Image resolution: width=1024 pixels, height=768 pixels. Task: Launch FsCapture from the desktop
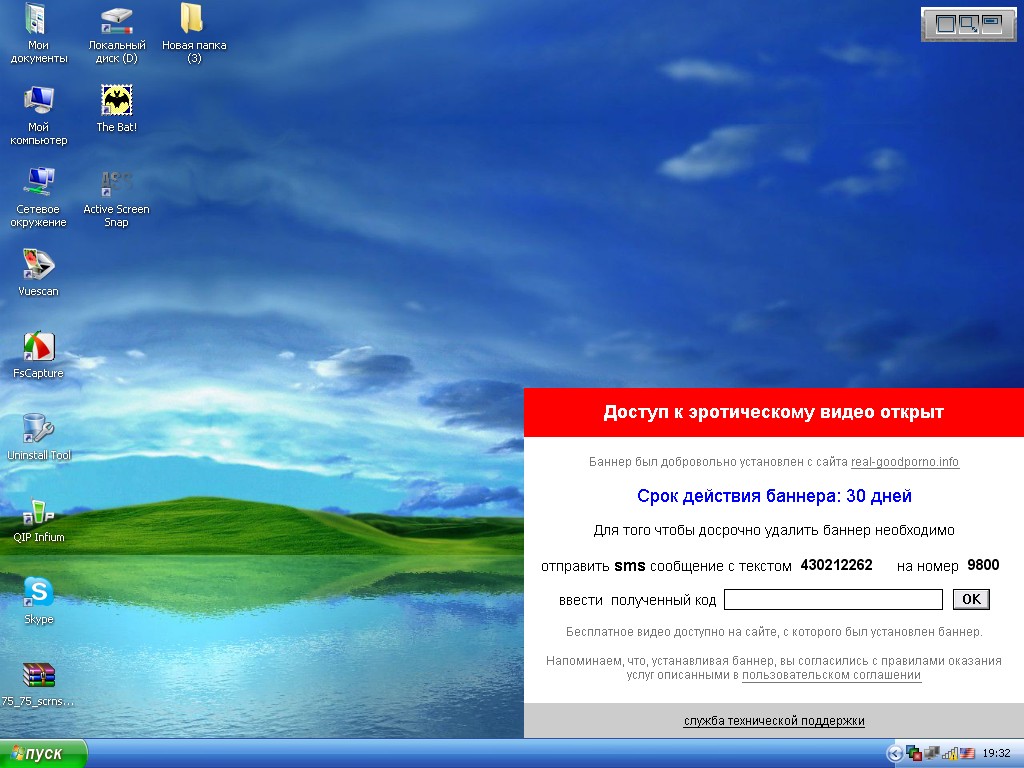pos(38,348)
